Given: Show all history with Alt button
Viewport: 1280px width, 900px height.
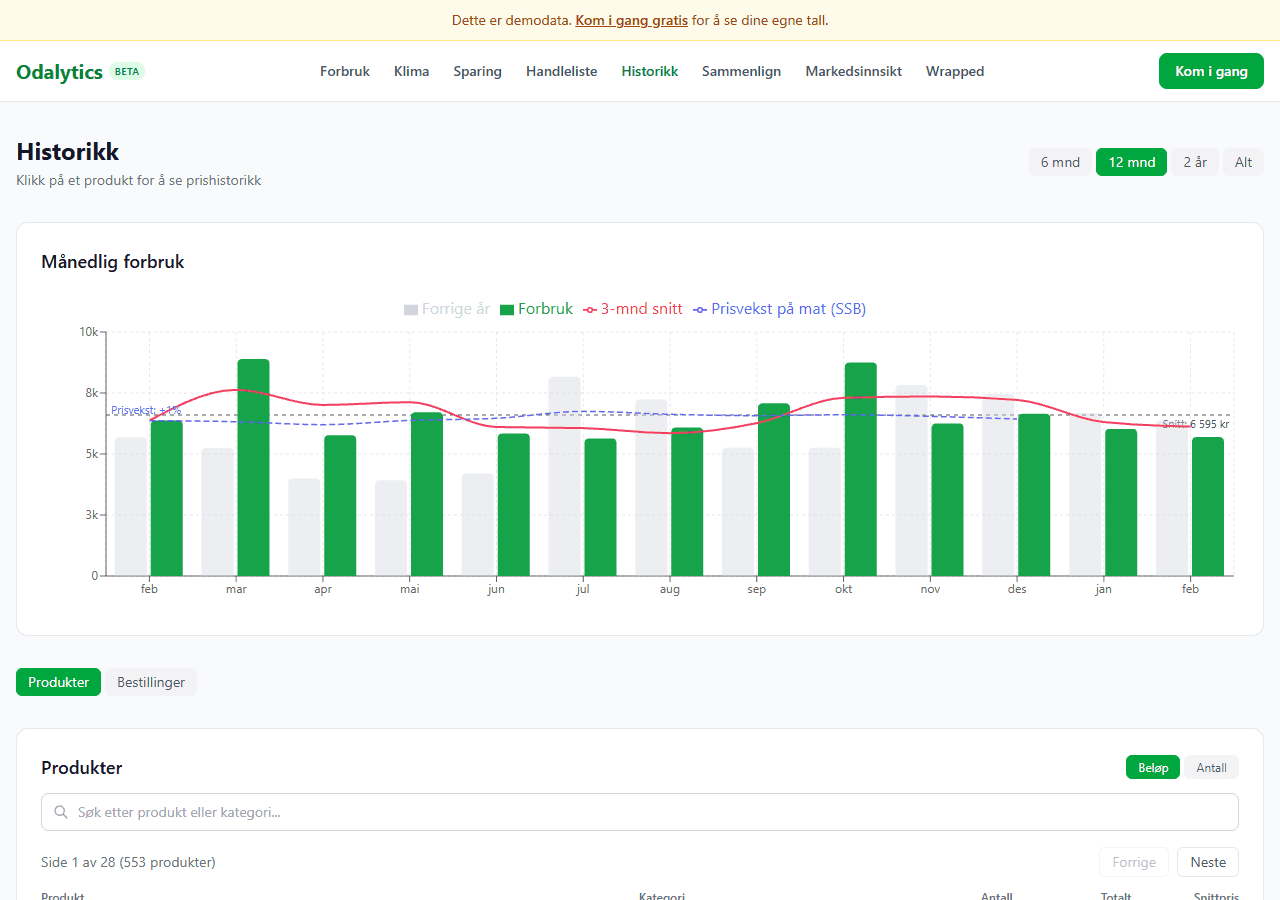Looking at the screenshot, I should [1243, 162].
